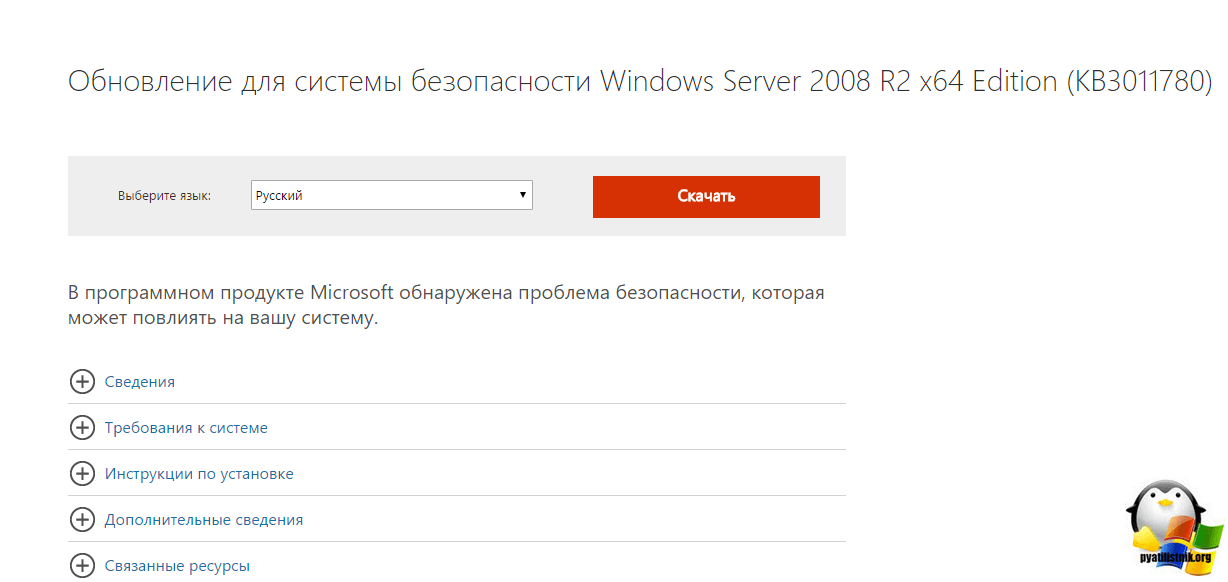Click plus icon beside Инструкции по установке

[82, 474]
